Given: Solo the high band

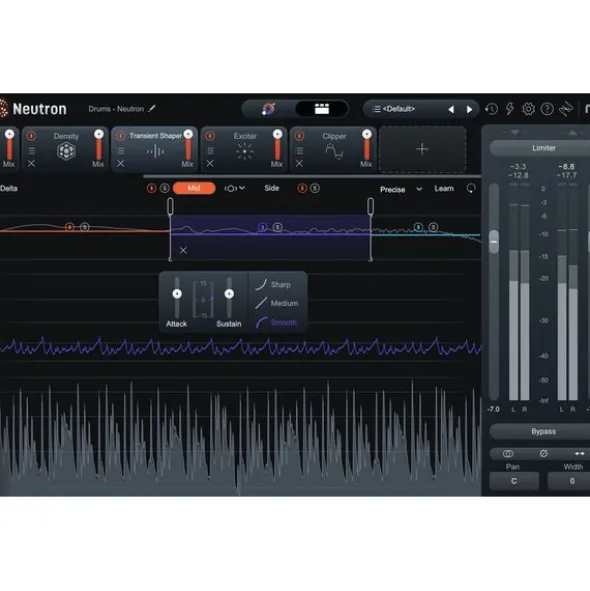Looking at the screenshot, I should coord(433,227).
